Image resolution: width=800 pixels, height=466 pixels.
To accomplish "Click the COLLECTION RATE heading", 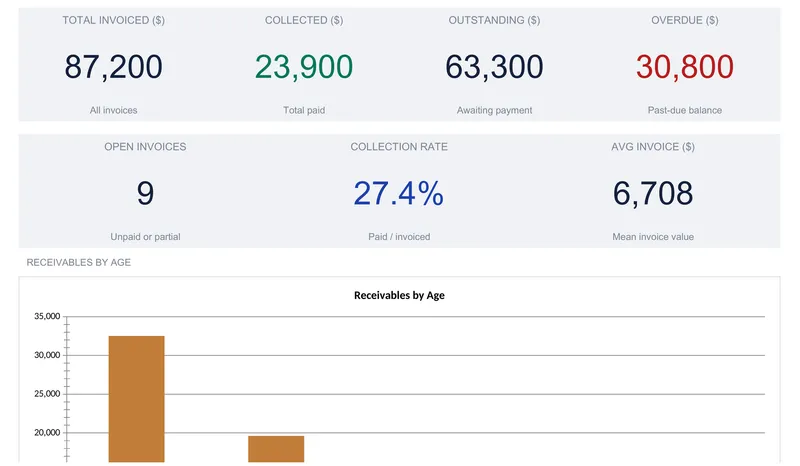I will (x=398, y=147).
